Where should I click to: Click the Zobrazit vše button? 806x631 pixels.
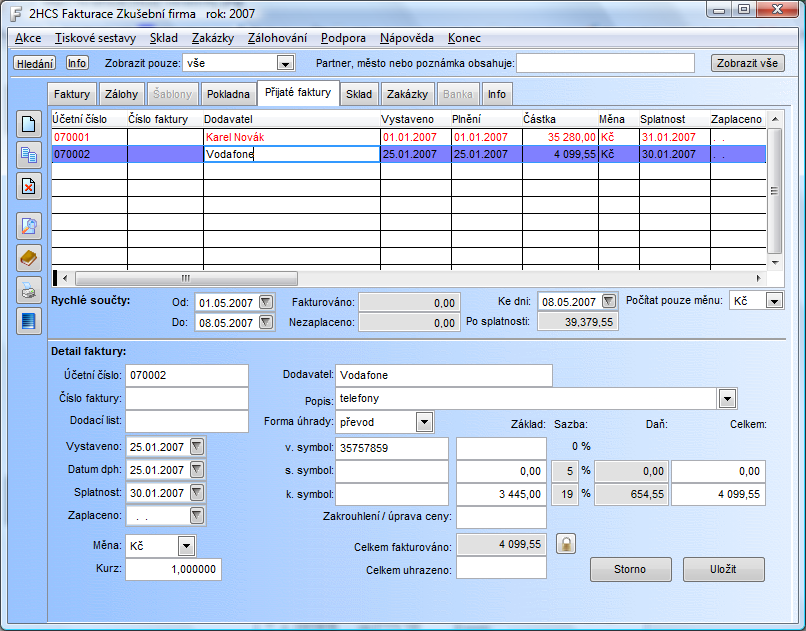pos(748,63)
